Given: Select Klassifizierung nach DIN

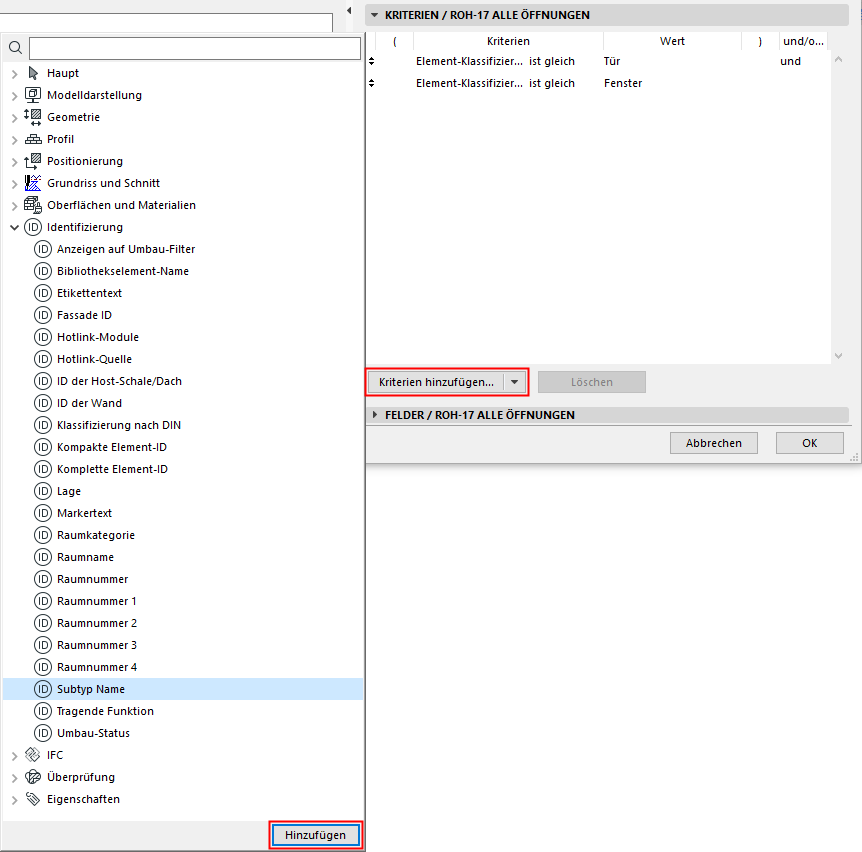Looking at the screenshot, I should tap(119, 425).
